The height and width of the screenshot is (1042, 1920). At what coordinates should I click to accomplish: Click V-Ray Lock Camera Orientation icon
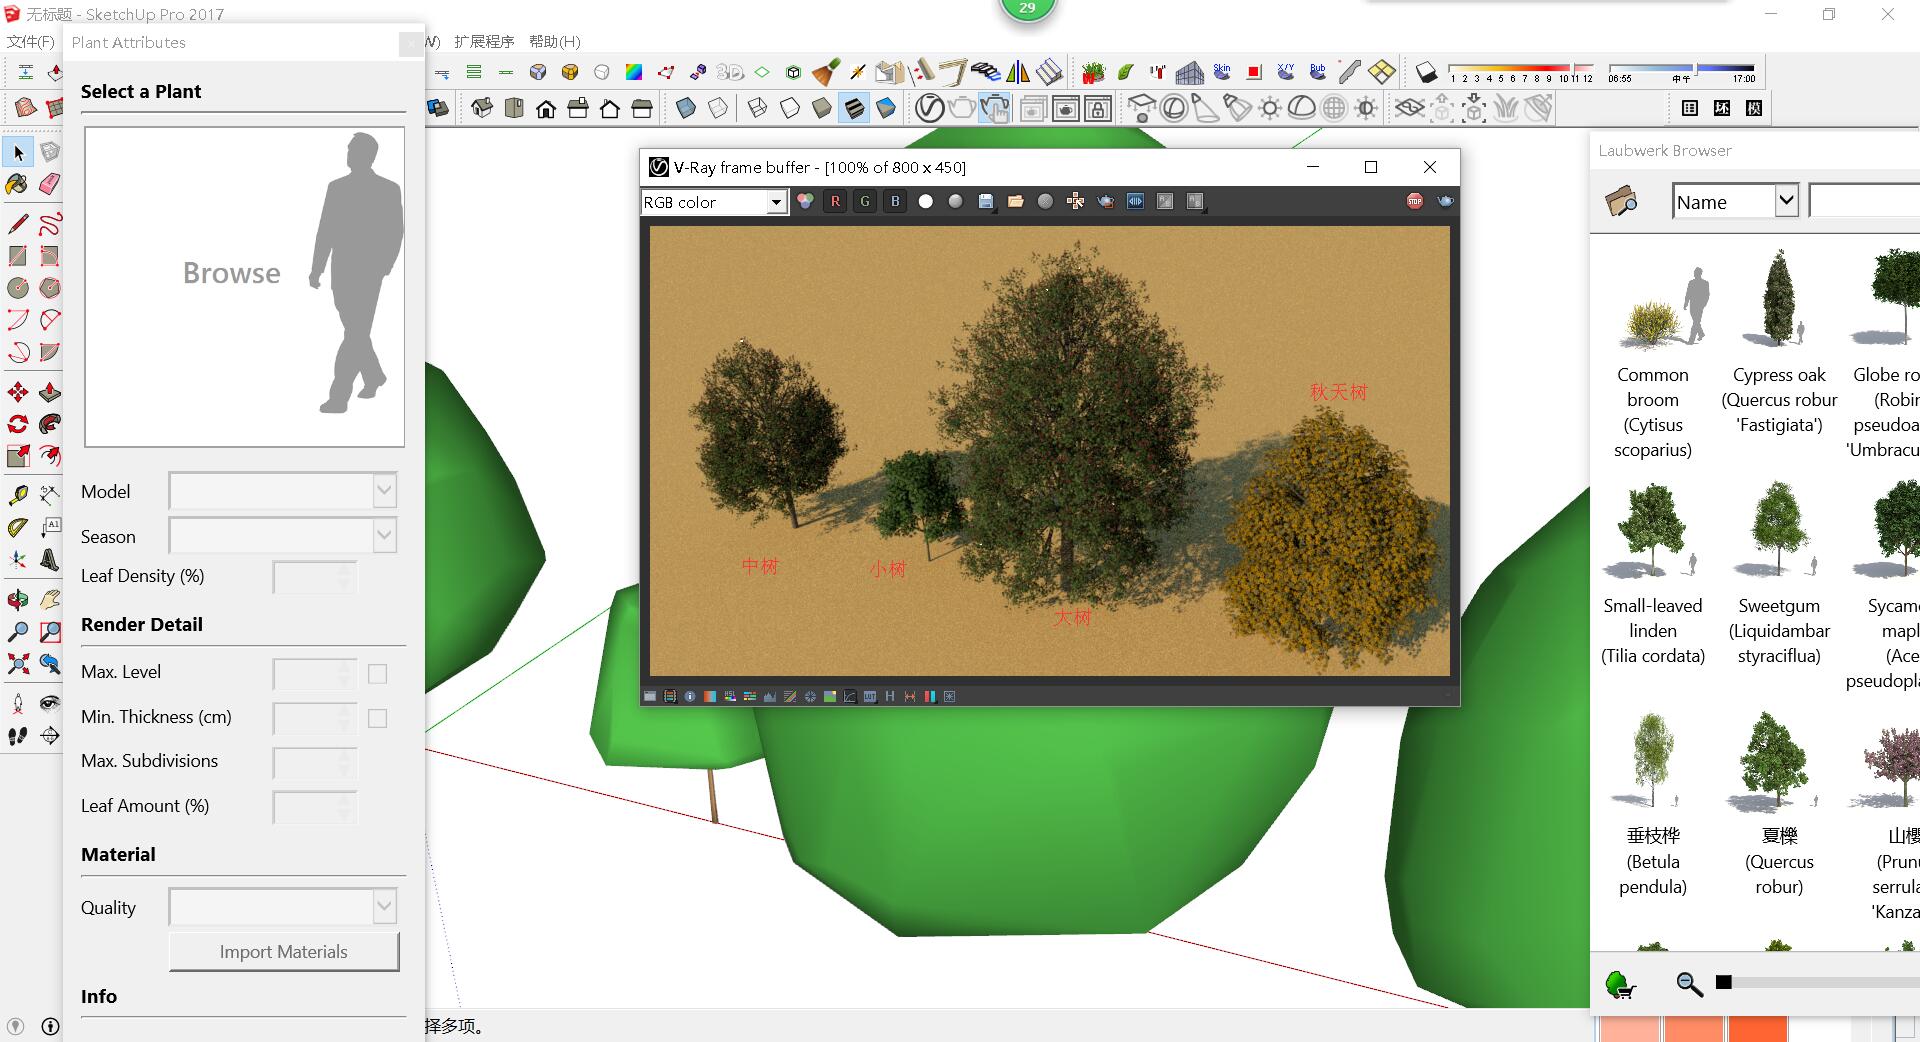[1098, 108]
